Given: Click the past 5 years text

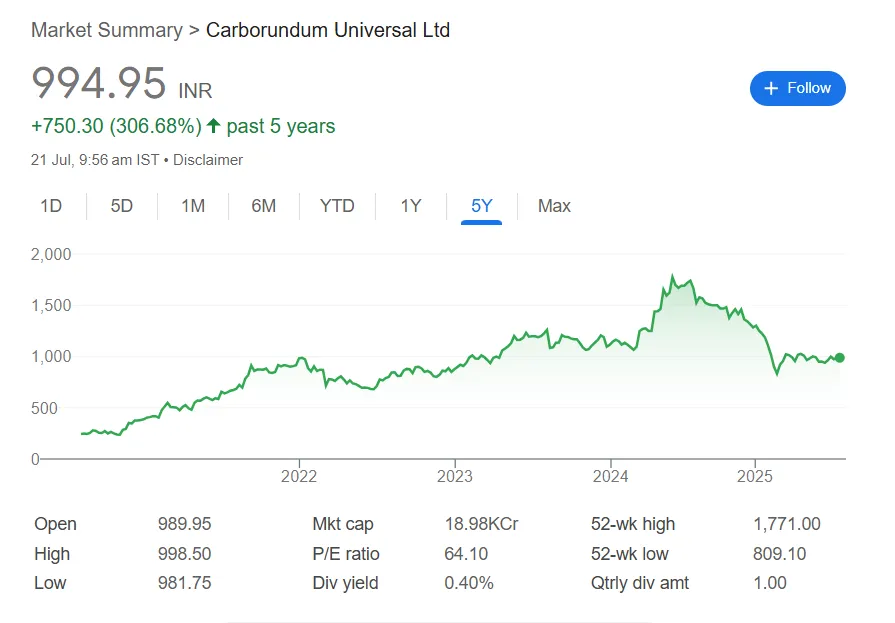Looking at the screenshot, I should point(280,126).
